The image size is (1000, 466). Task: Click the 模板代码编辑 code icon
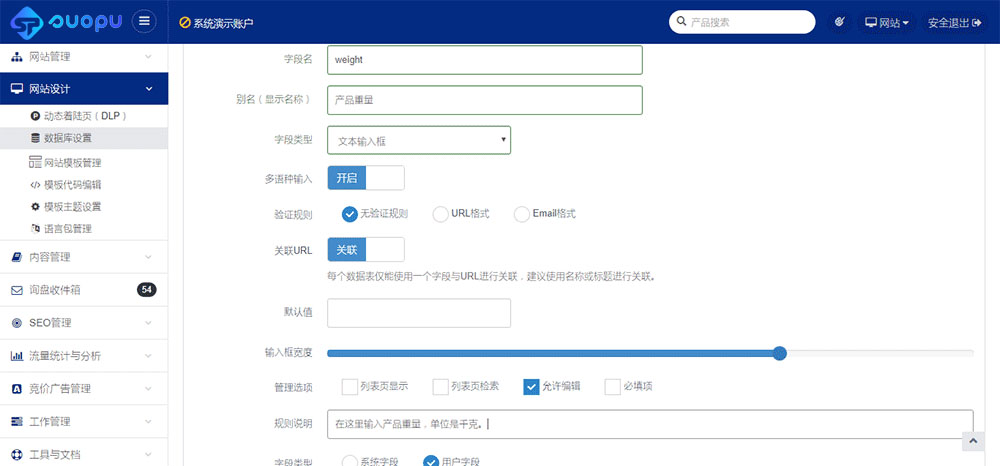[x=35, y=185]
